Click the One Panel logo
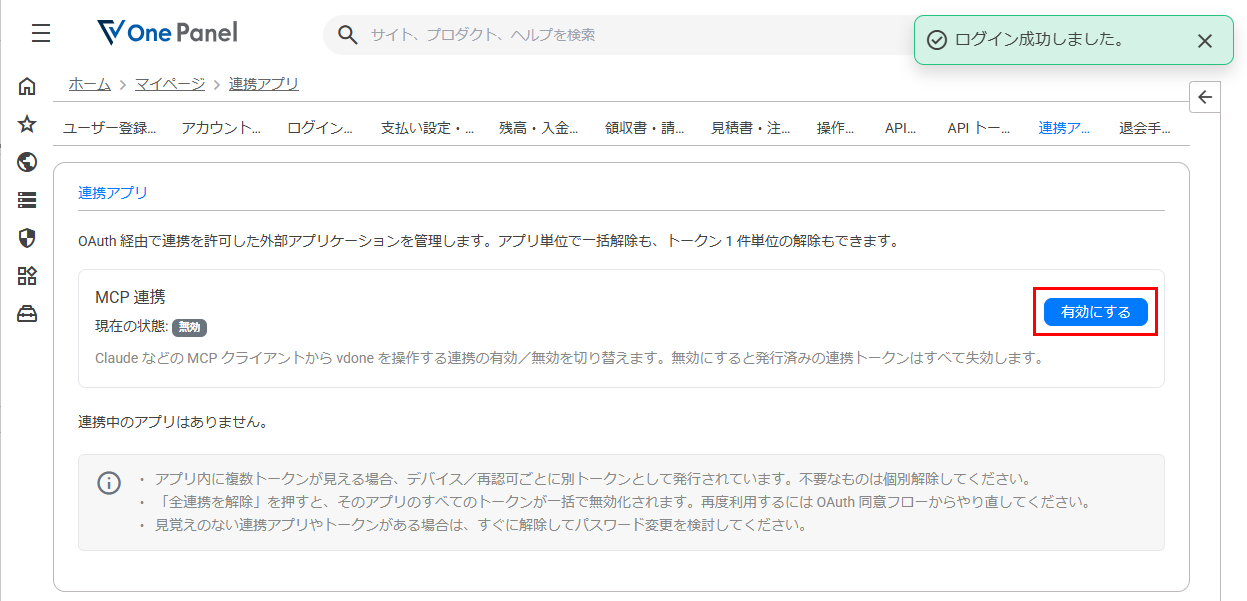This screenshot has height=601, width=1247. click(x=167, y=33)
